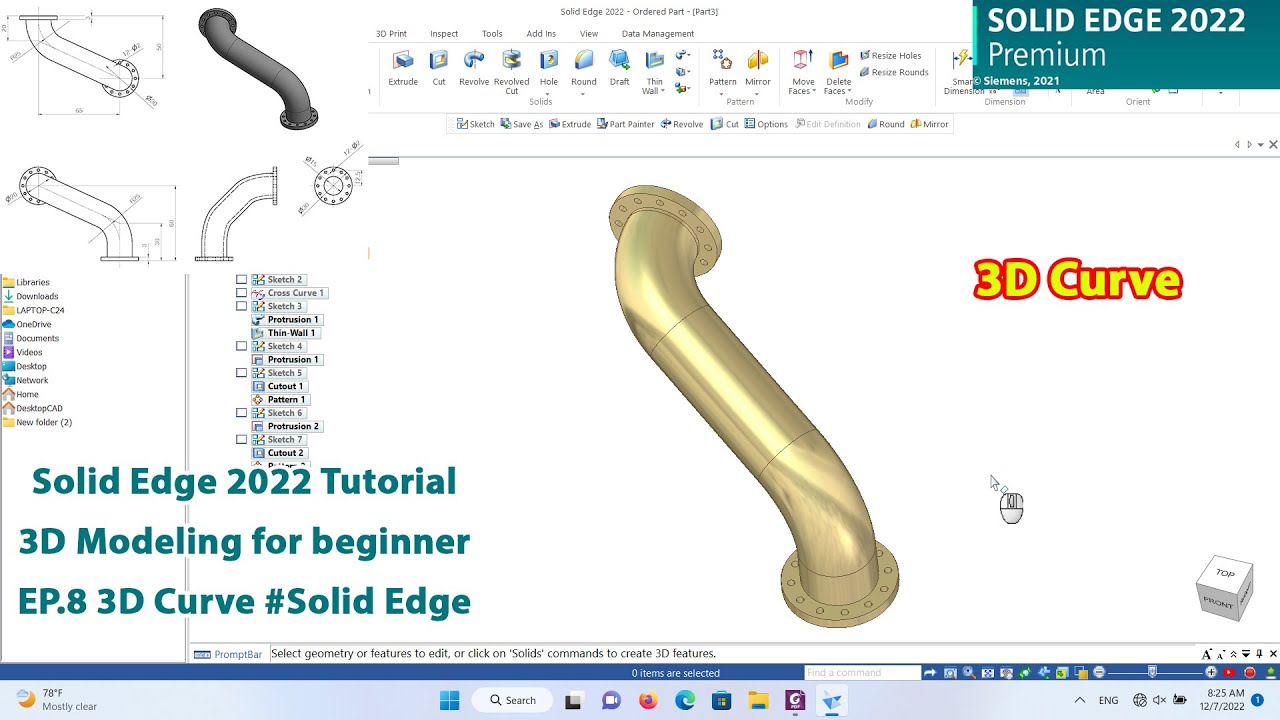Click the Find a command field
Viewport: 1280px width, 720px height.
pyautogui.click(x=862, y=673)
